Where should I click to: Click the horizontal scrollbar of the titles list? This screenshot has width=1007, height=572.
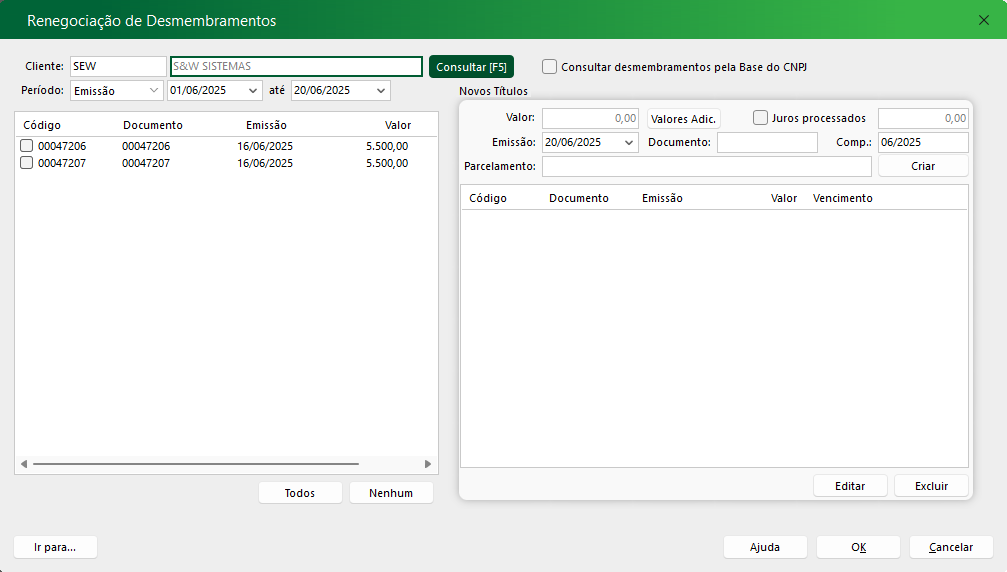[x=195, y=464]
